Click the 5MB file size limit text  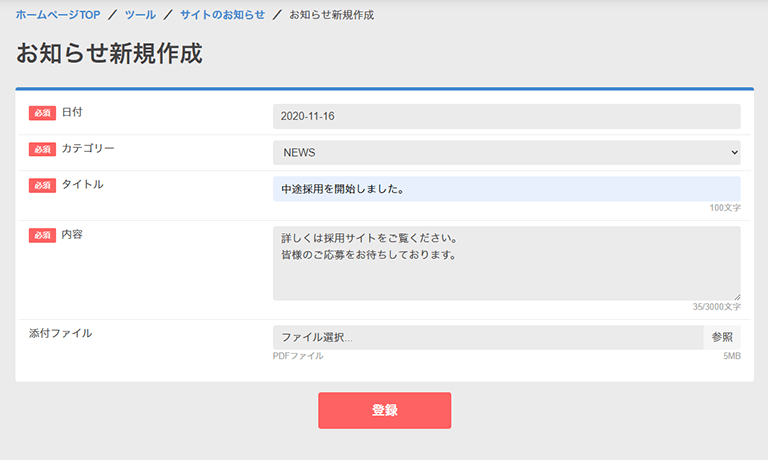(731, 356)
